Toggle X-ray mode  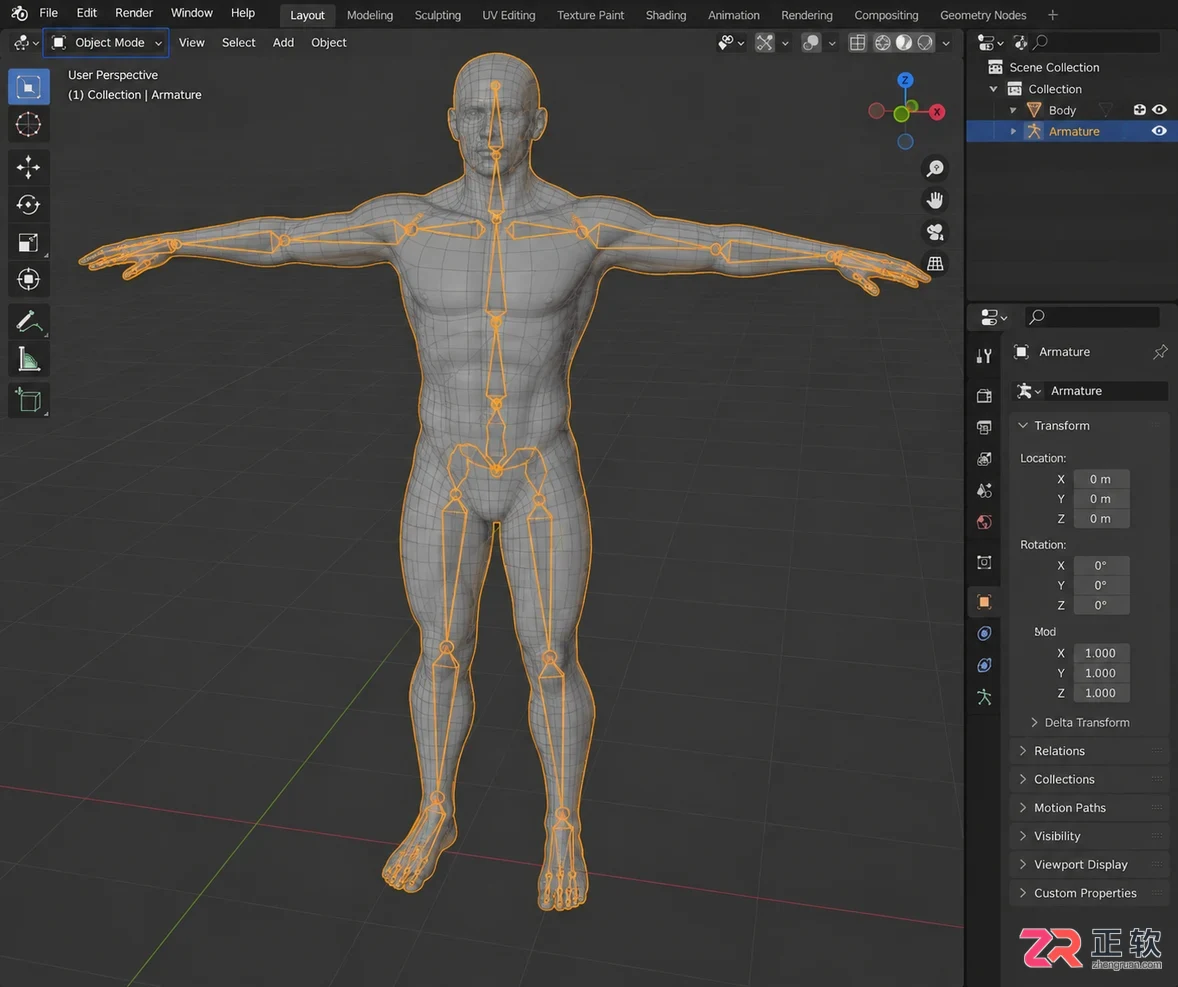857,43
